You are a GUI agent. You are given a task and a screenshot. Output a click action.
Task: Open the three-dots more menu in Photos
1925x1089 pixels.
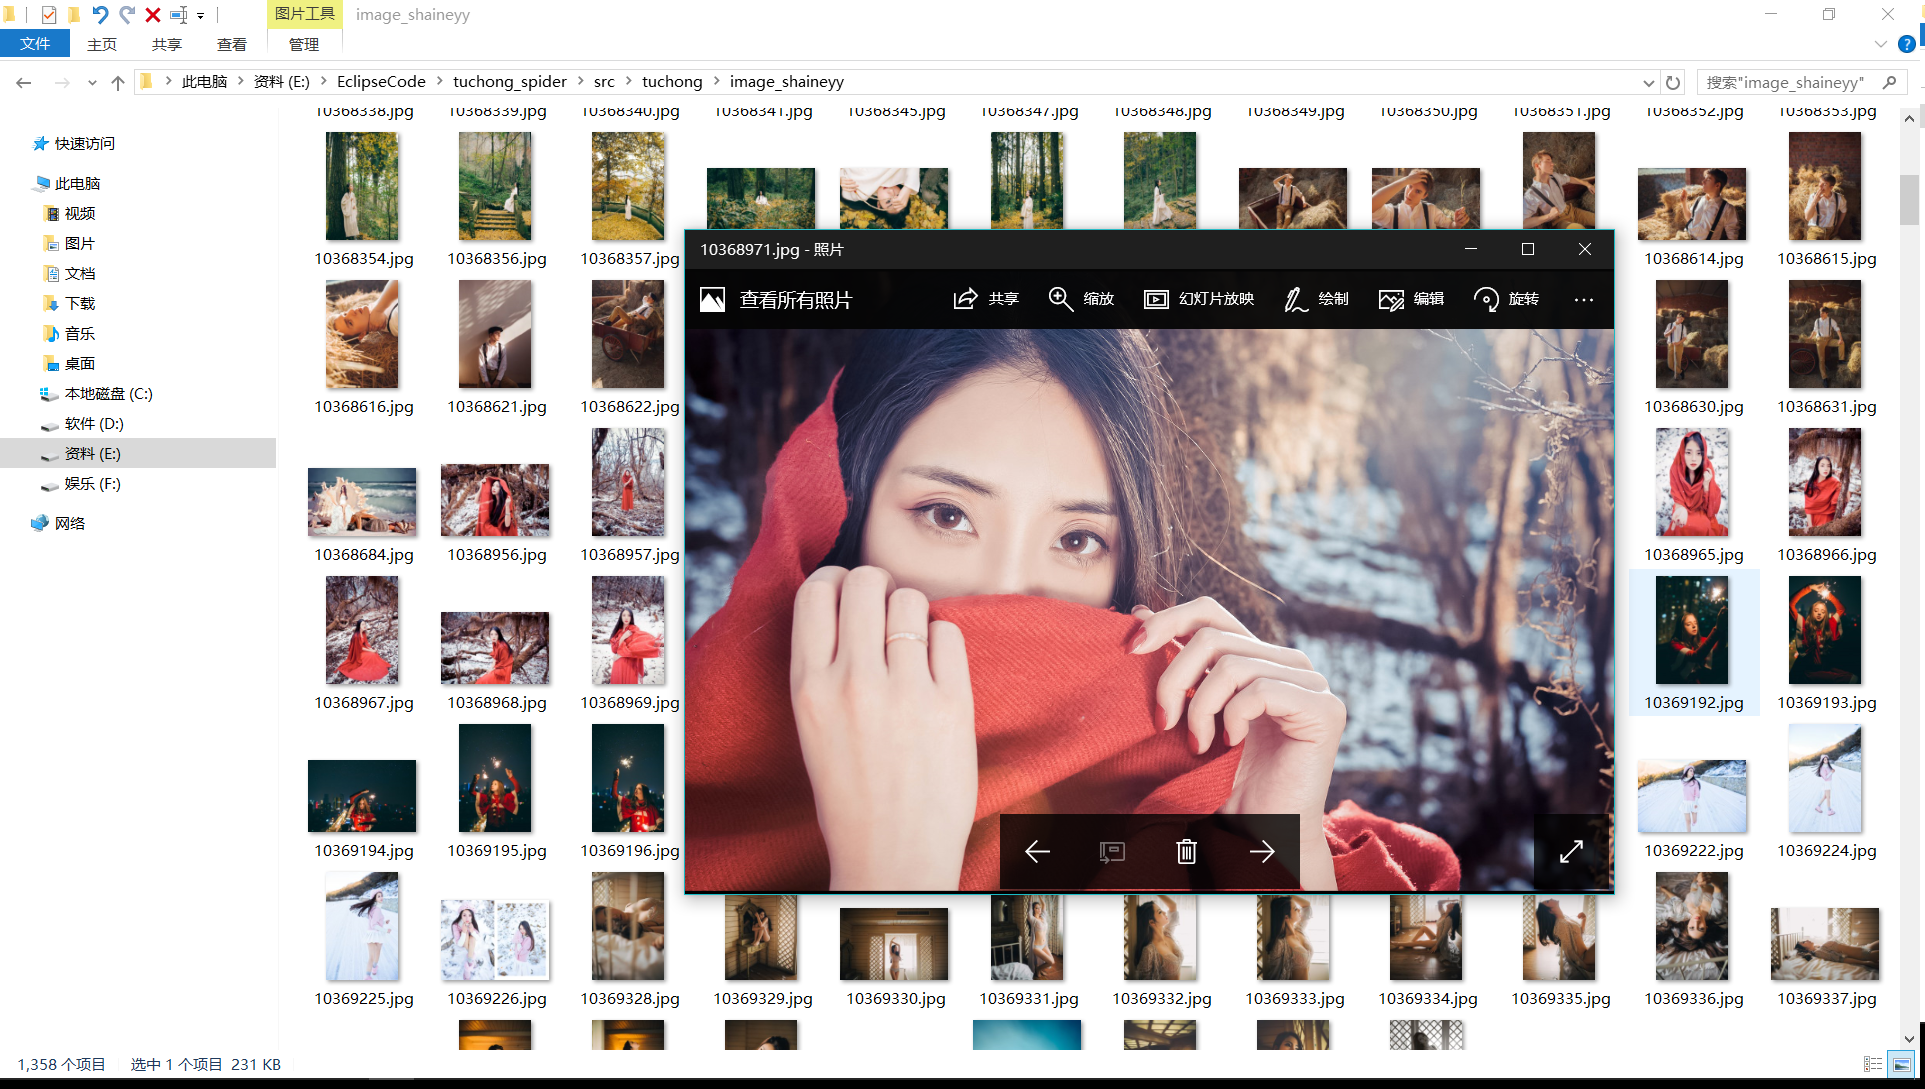click(x=1584, y=300)
